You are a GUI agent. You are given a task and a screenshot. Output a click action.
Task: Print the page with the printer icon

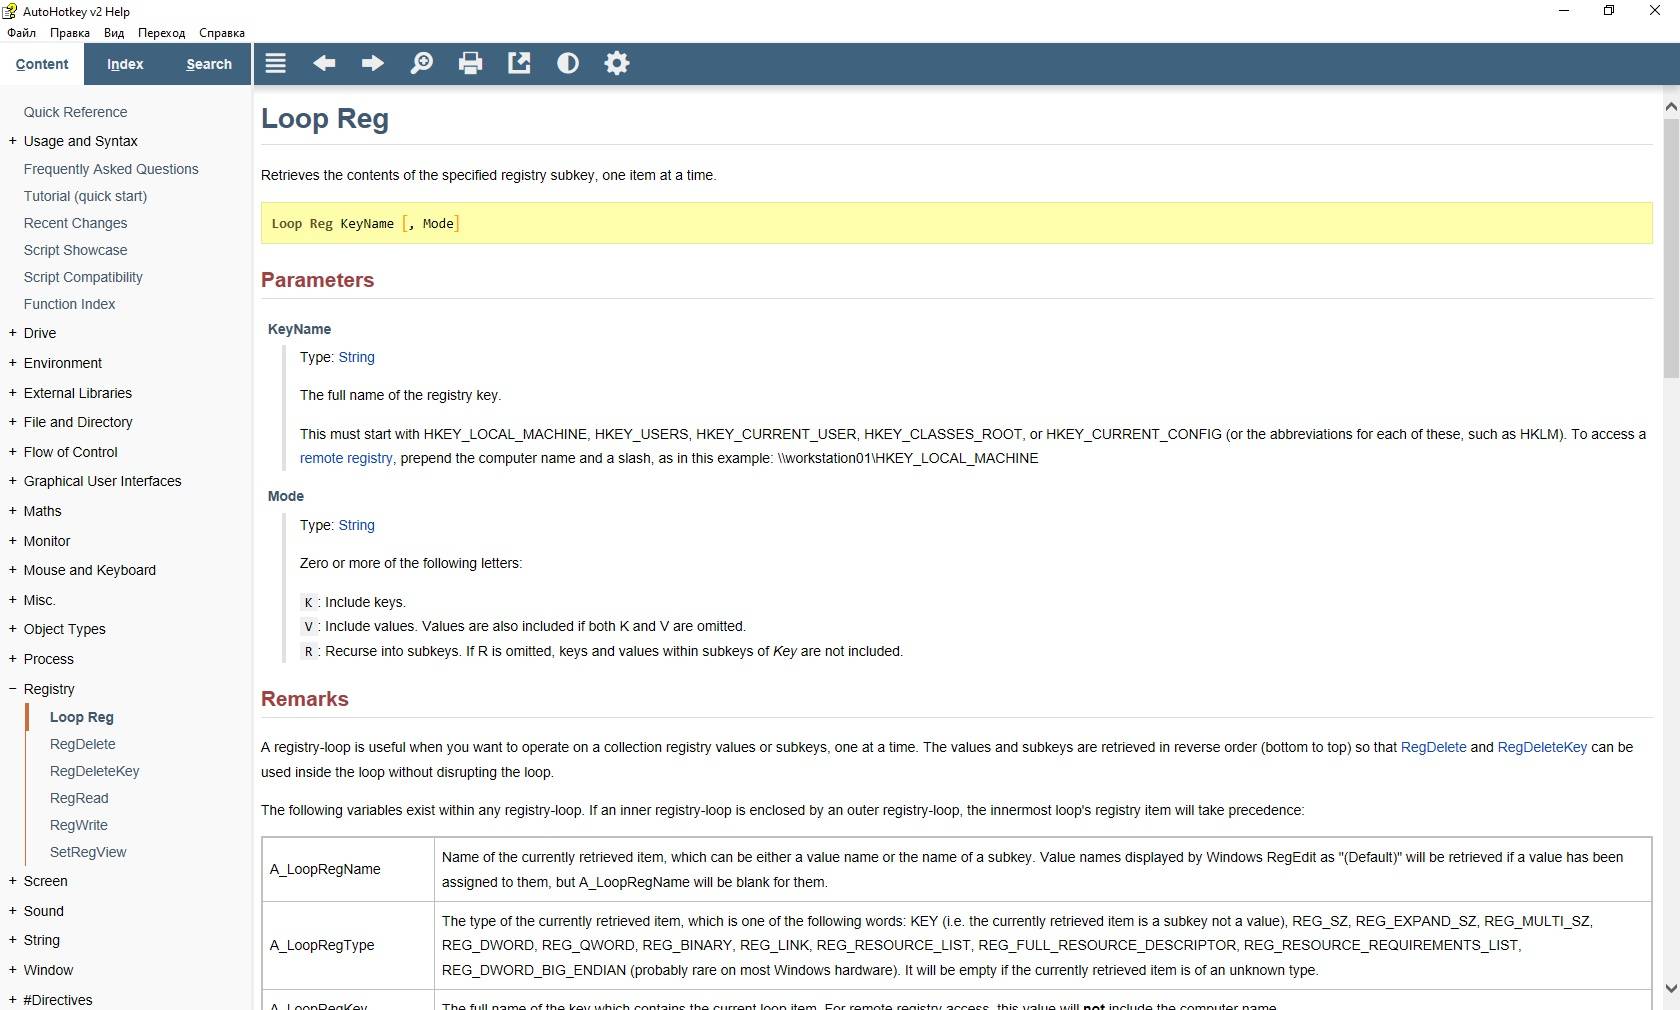[470, 64]
